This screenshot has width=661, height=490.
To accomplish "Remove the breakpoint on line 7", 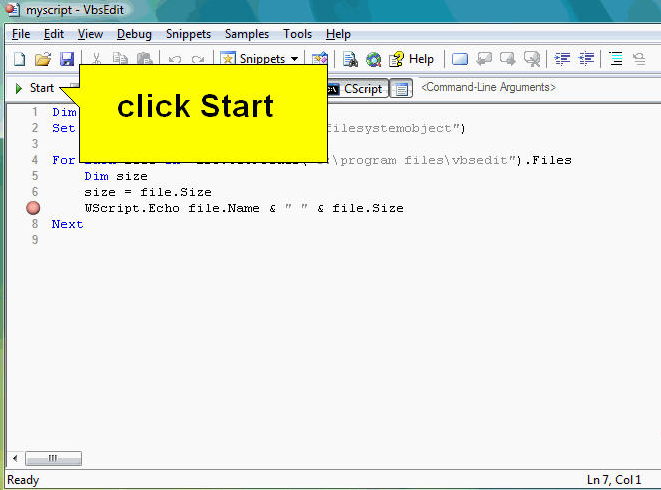I will [33, 208].
